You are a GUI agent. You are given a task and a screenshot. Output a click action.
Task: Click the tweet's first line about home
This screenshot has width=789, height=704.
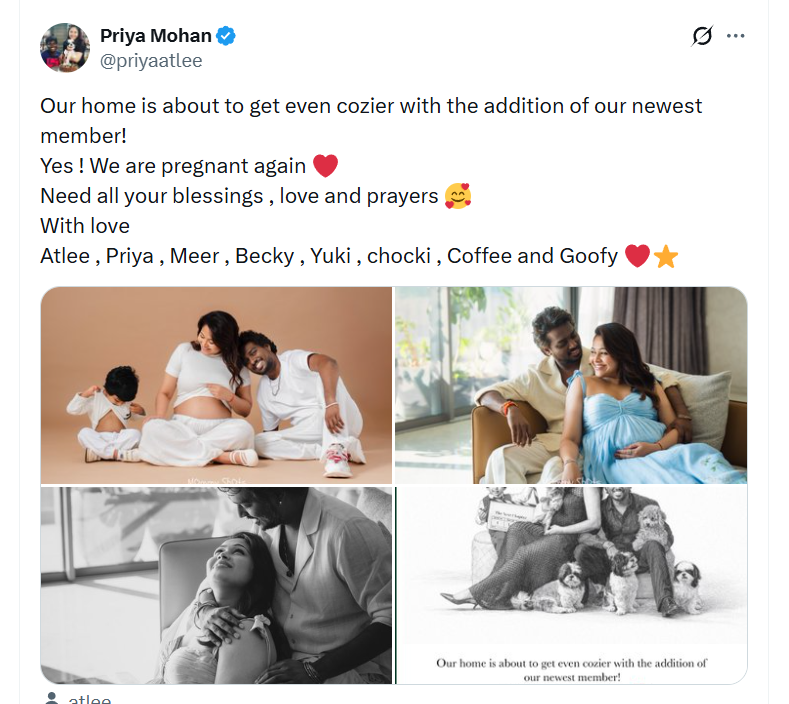click(x=371, y=106)
